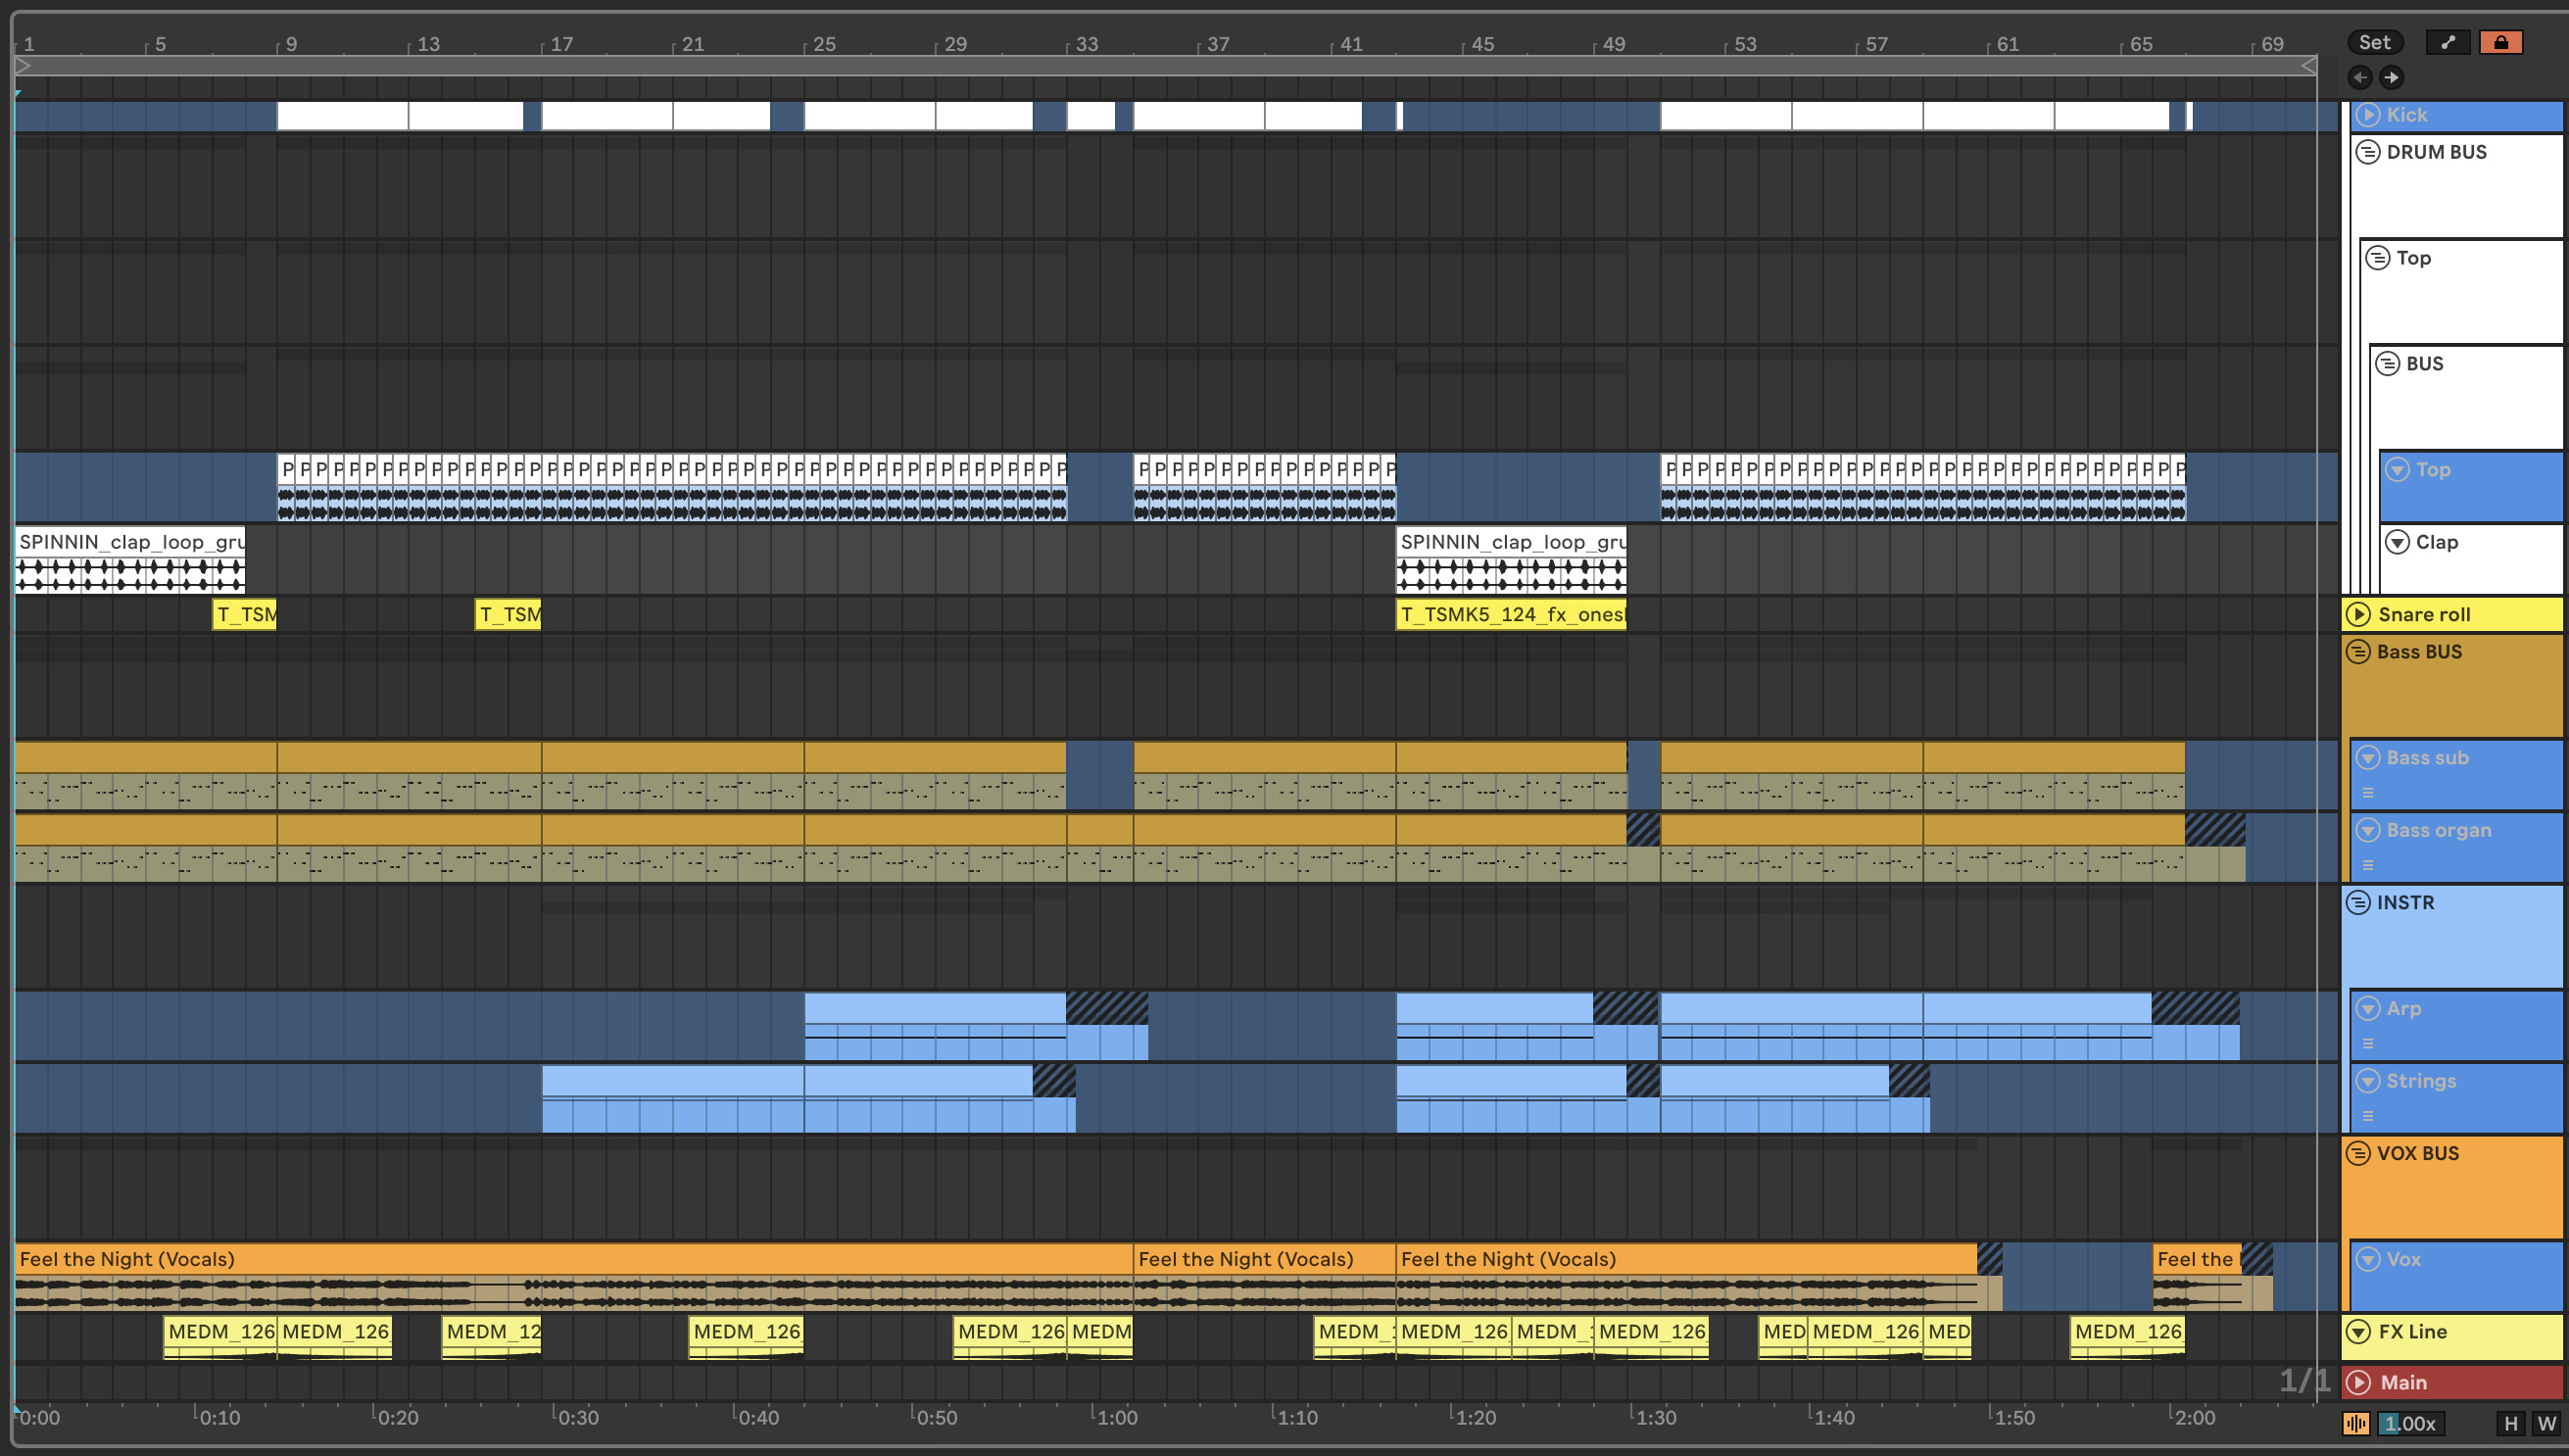Toggle the H height optimize button
This screenshot has width=2569, height=1456.
pos(2511,1424)
